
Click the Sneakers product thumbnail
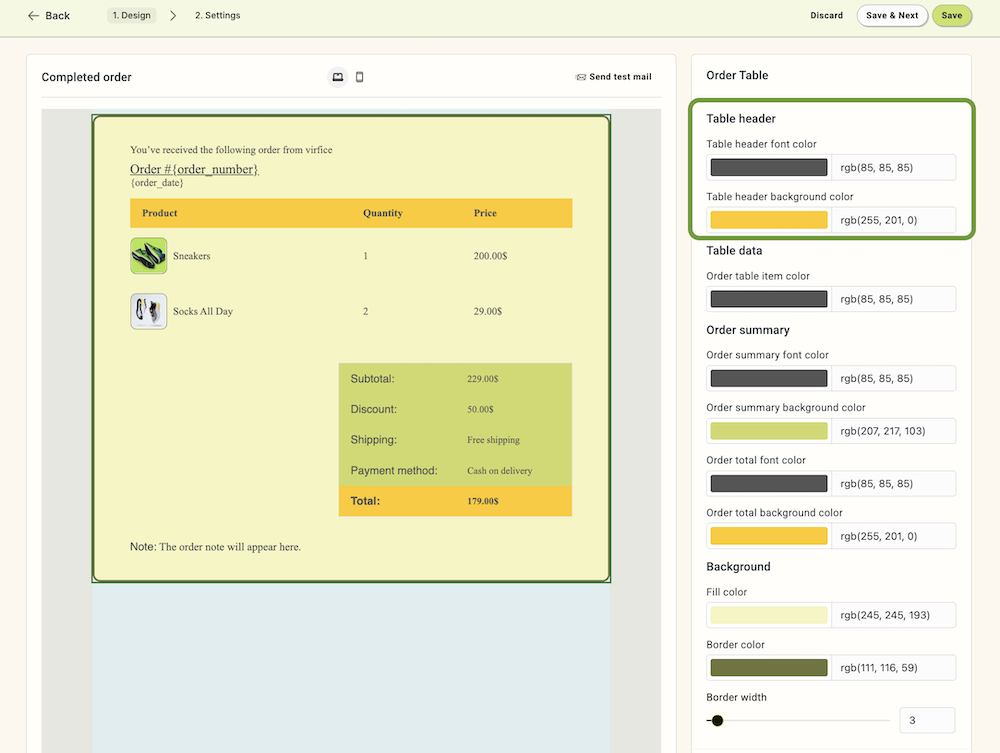coord(149,256)
